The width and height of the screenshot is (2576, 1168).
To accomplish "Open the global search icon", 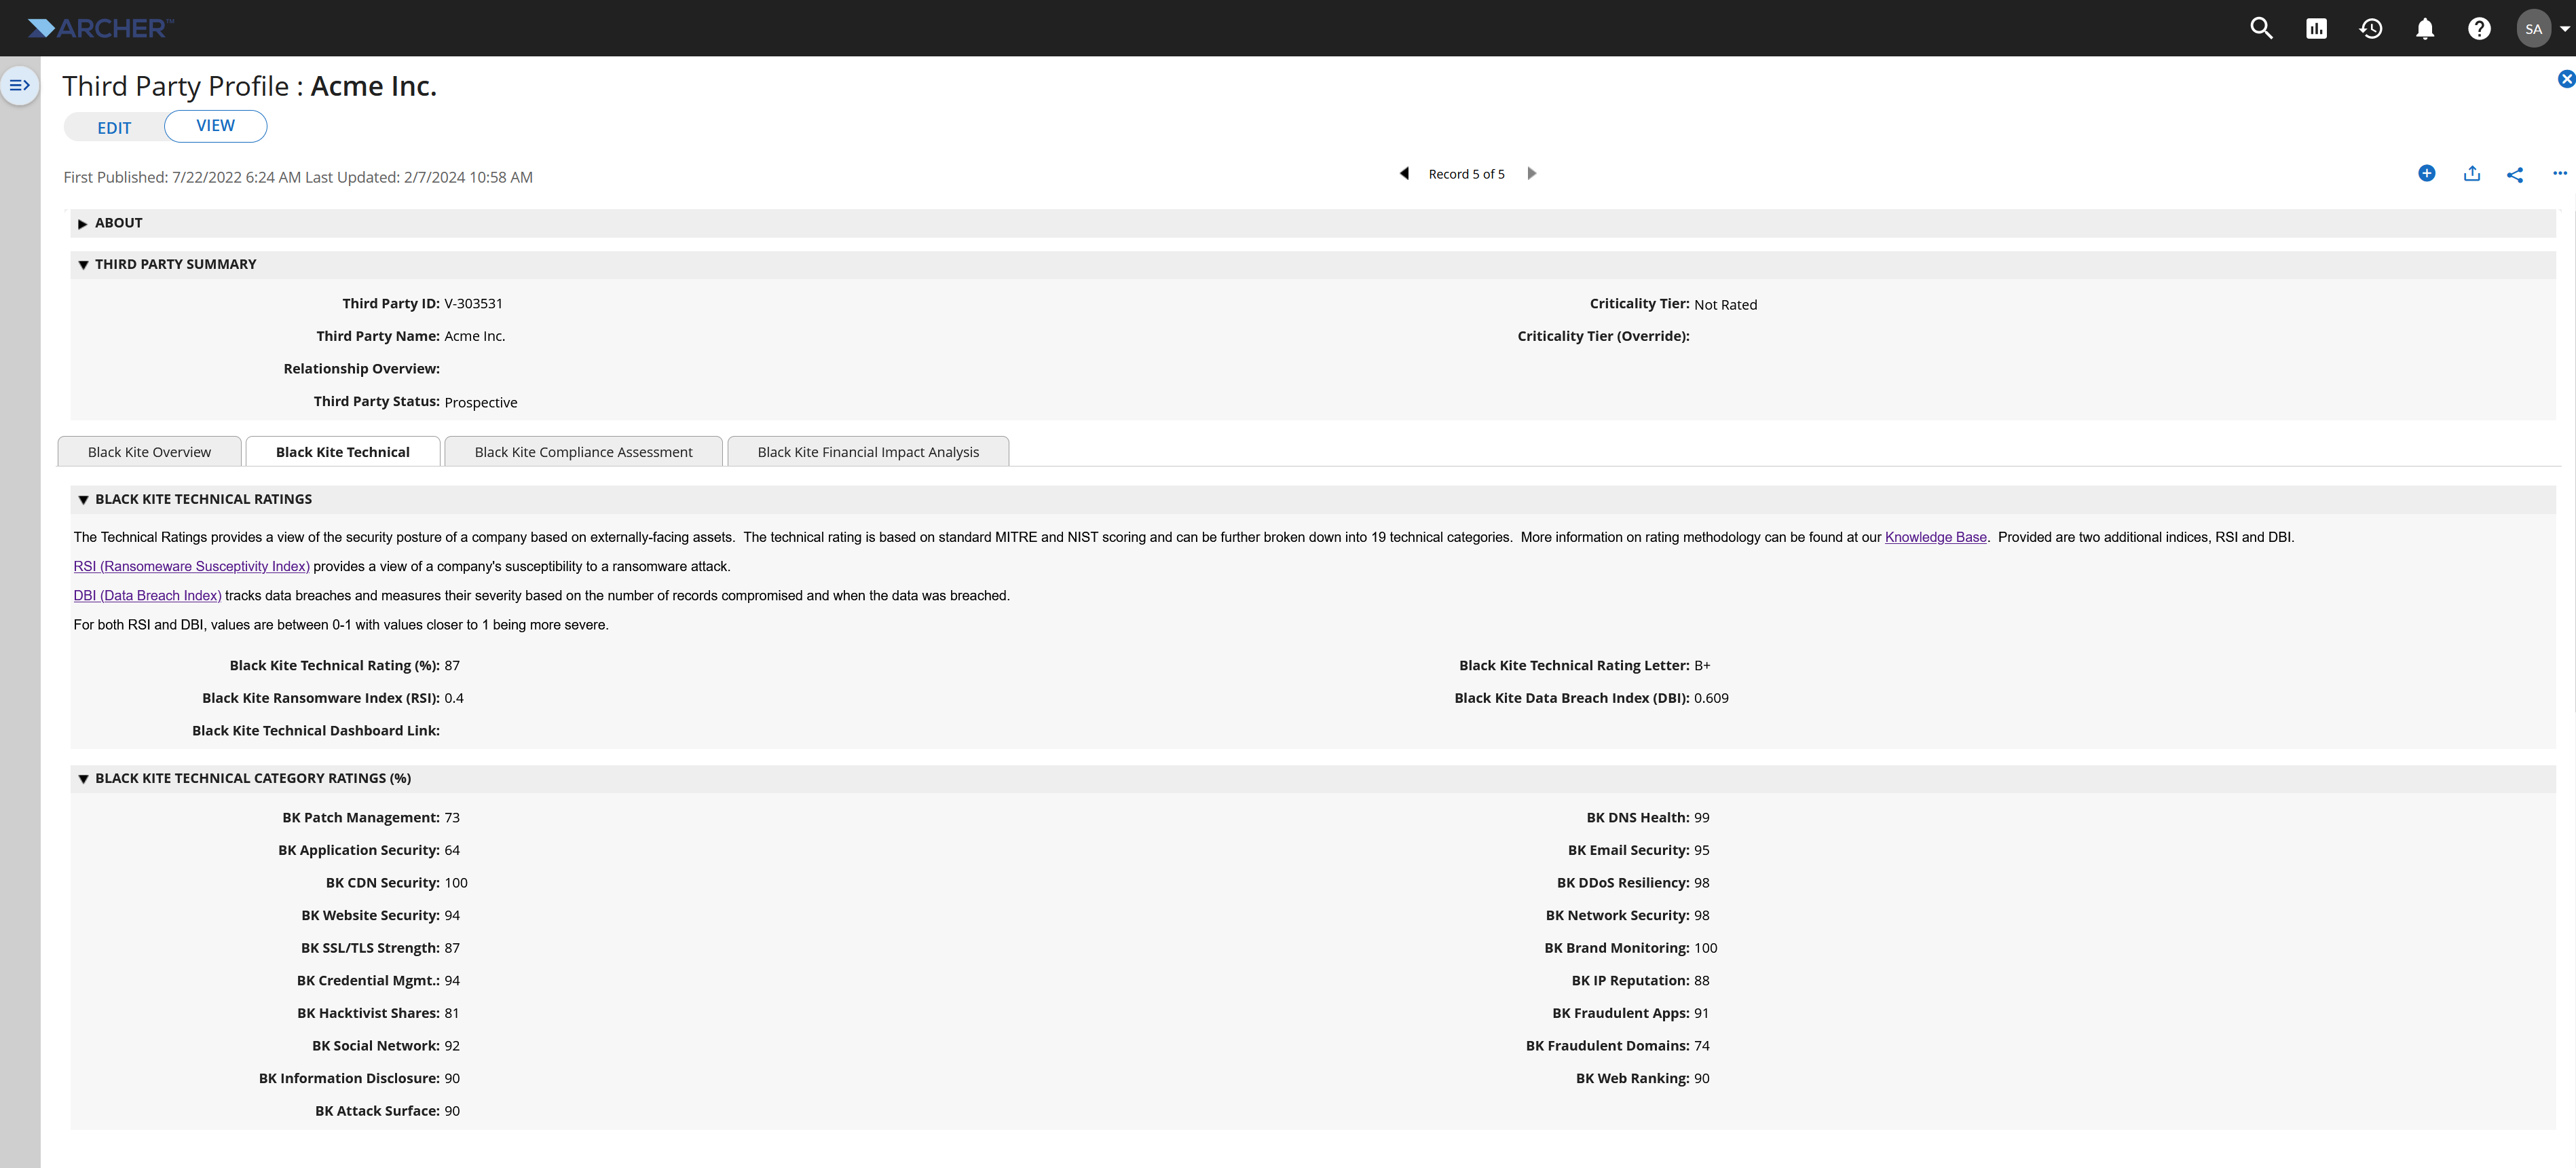I will coord(2261,28).
